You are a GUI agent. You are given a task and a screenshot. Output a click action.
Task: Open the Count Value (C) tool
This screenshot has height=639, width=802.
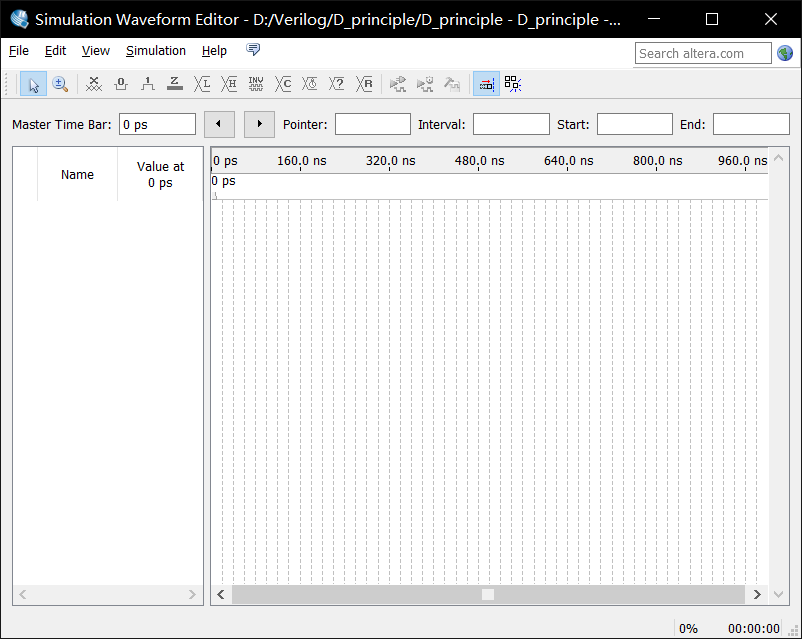[283, 84]
